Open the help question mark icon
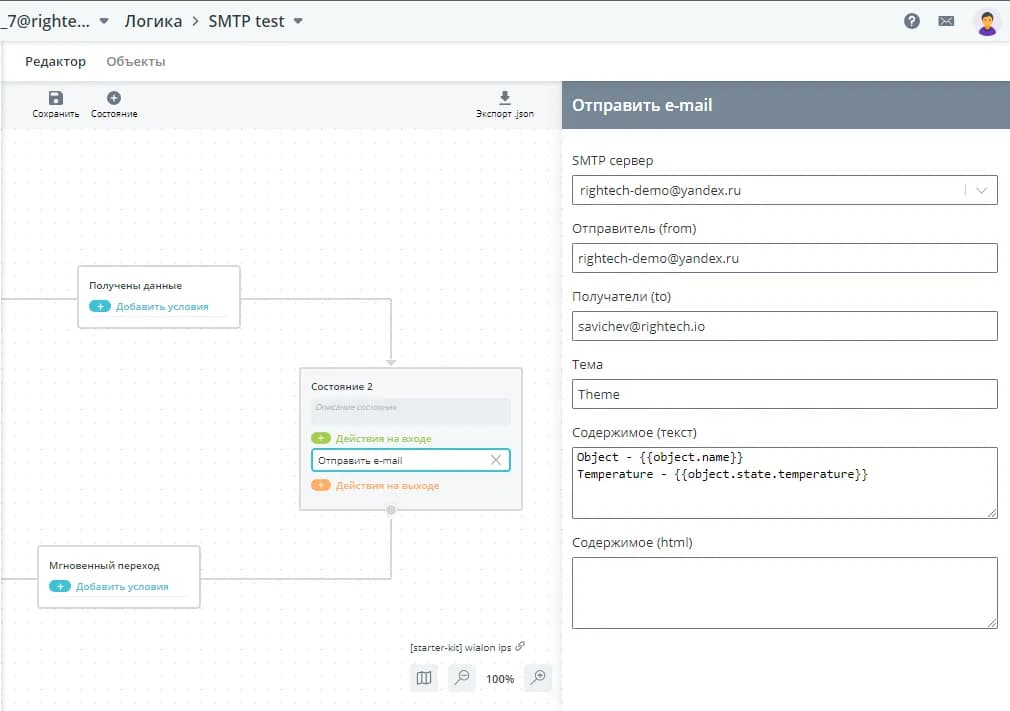1010x711 pixels. 912,21
